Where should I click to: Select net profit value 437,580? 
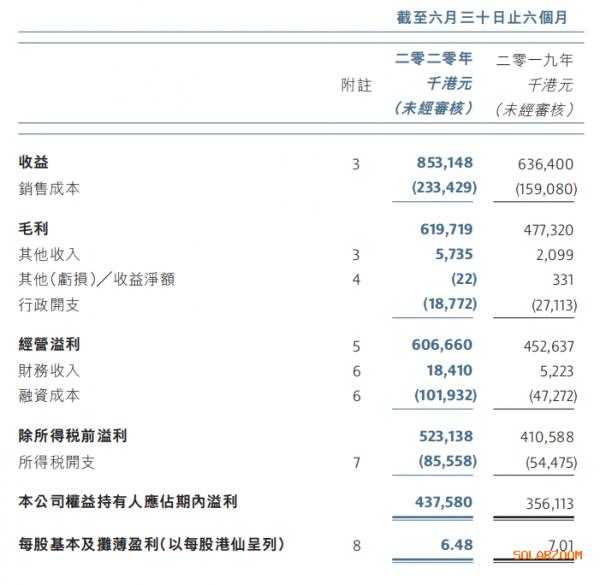(444, 502)
